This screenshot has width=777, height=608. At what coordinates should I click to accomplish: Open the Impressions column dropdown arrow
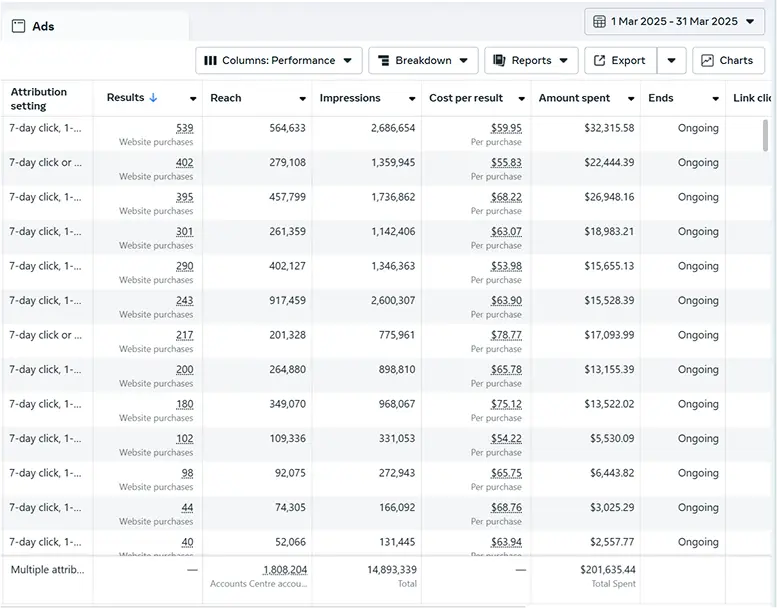click(x=411, y=99)
